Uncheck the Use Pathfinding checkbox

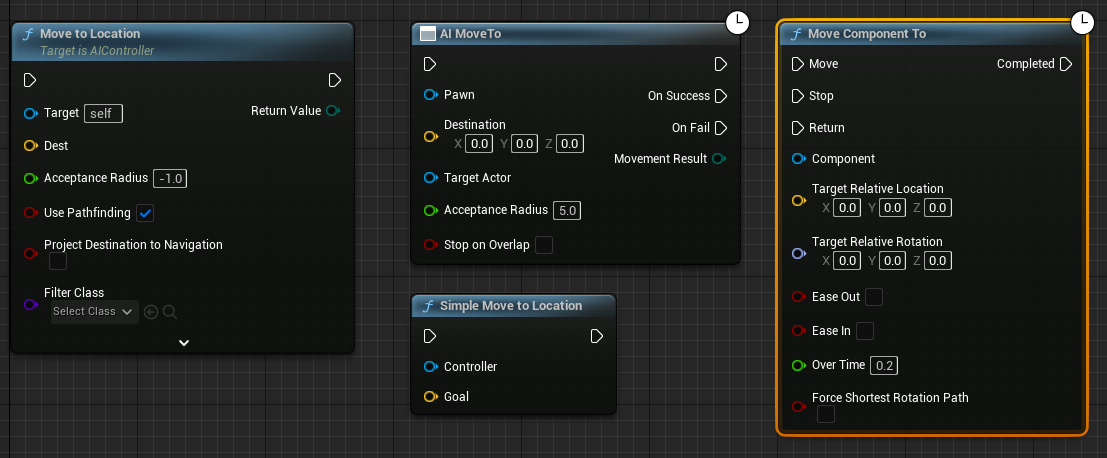pyautogui.click(x=145, y=212)
